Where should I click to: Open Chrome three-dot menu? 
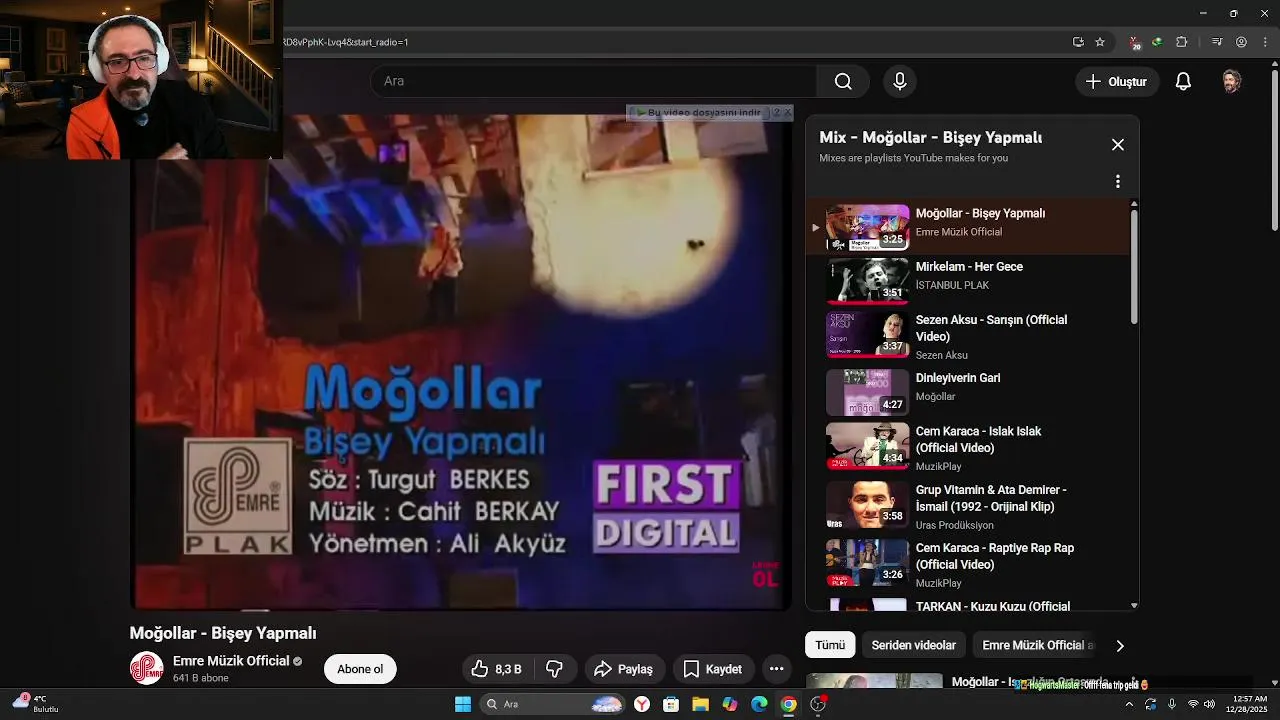[1263, 42]
